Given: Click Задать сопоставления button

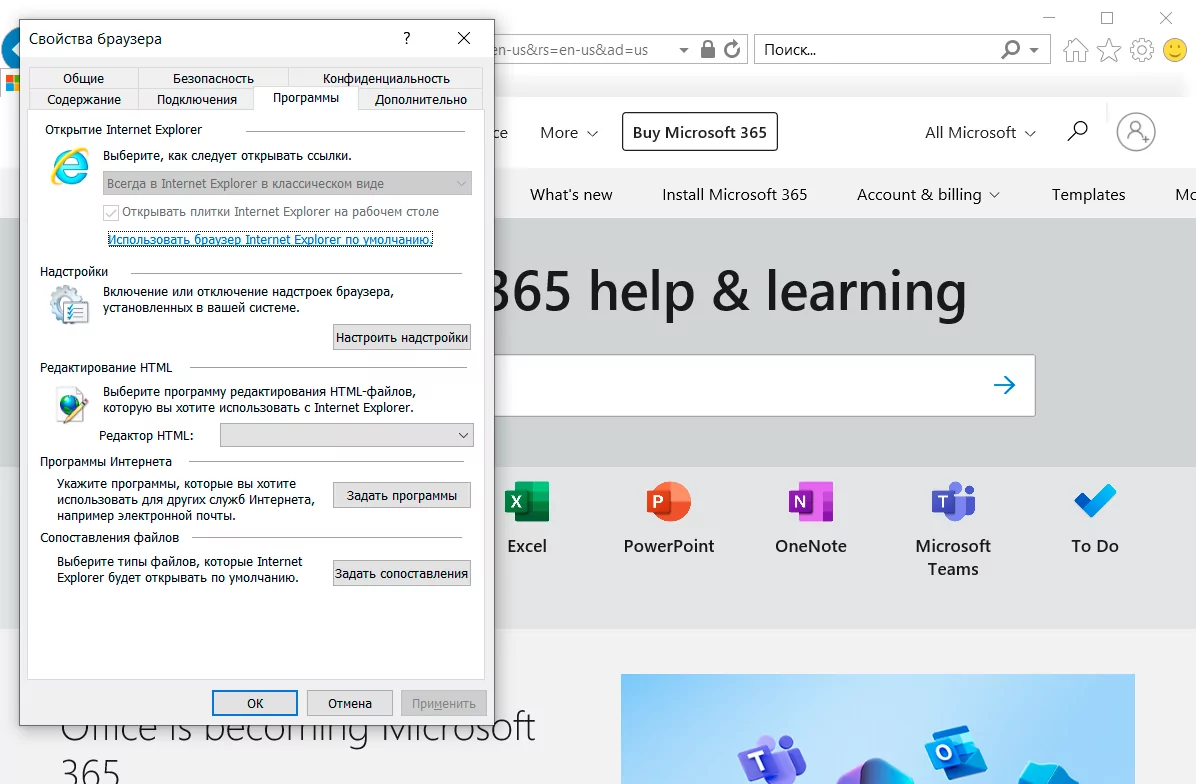Looking at the screenshot, I should click(402, 574).
